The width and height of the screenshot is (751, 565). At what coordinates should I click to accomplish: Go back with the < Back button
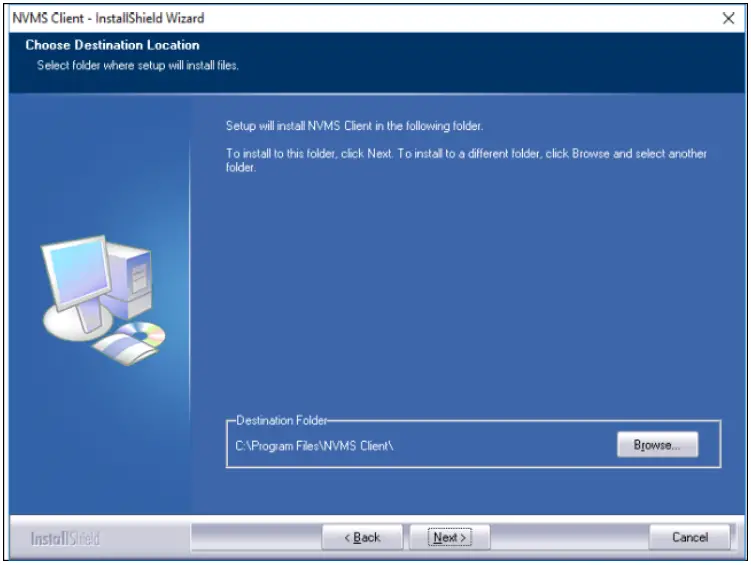[362, 537]
